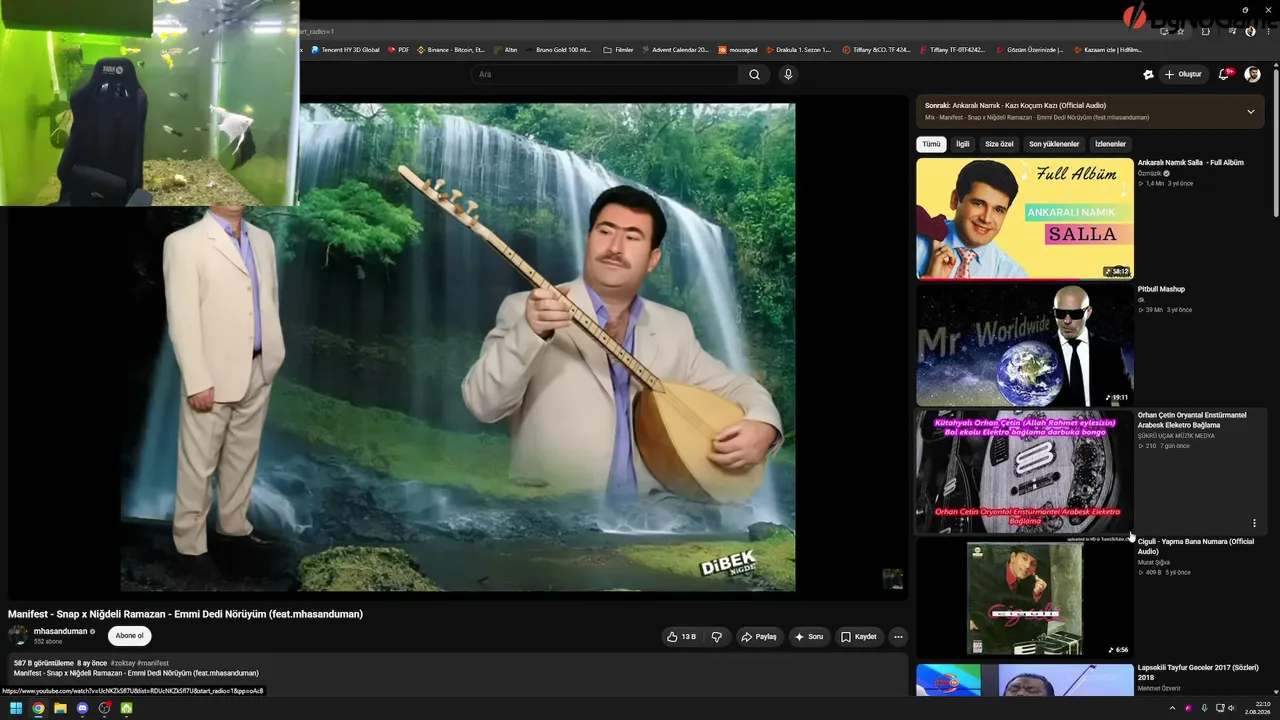The width and height of the screenshot is (1280, 720).
Task: Open the Altın bookmark
Action: [x=505, y=49]
